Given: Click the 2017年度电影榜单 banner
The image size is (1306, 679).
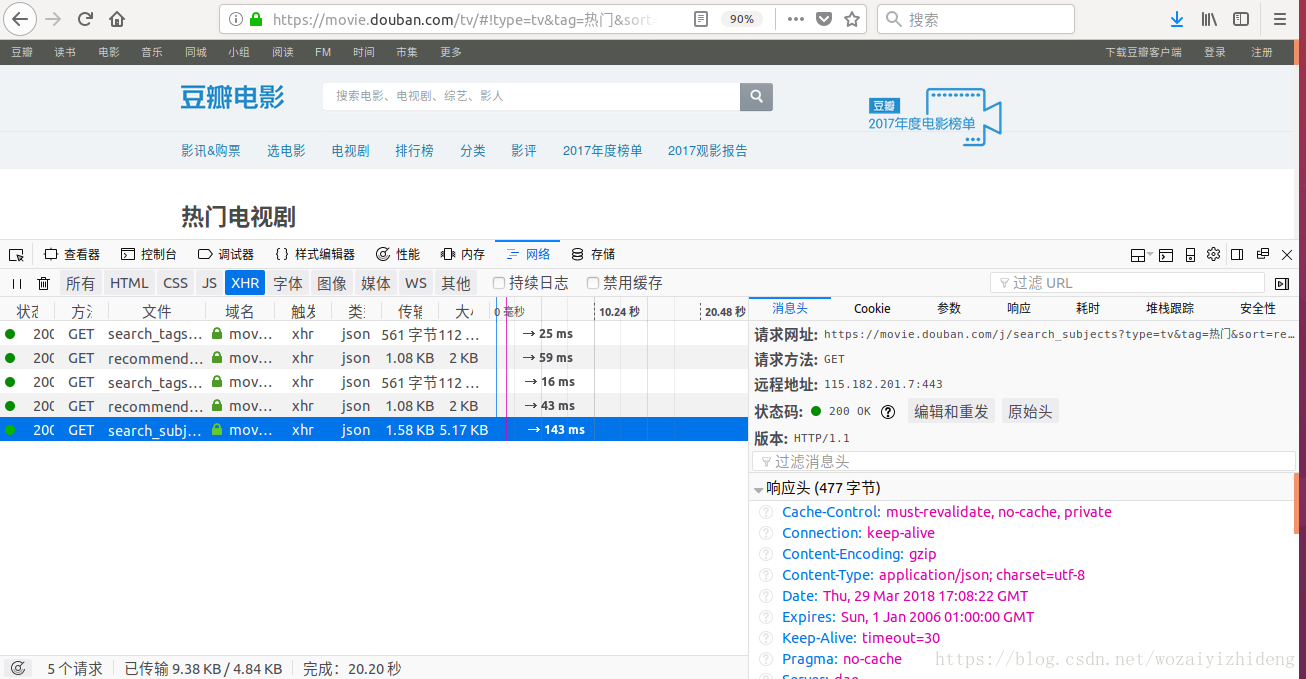Looking at the screenshot, I should pyautogui.click(x=934, y=117).
